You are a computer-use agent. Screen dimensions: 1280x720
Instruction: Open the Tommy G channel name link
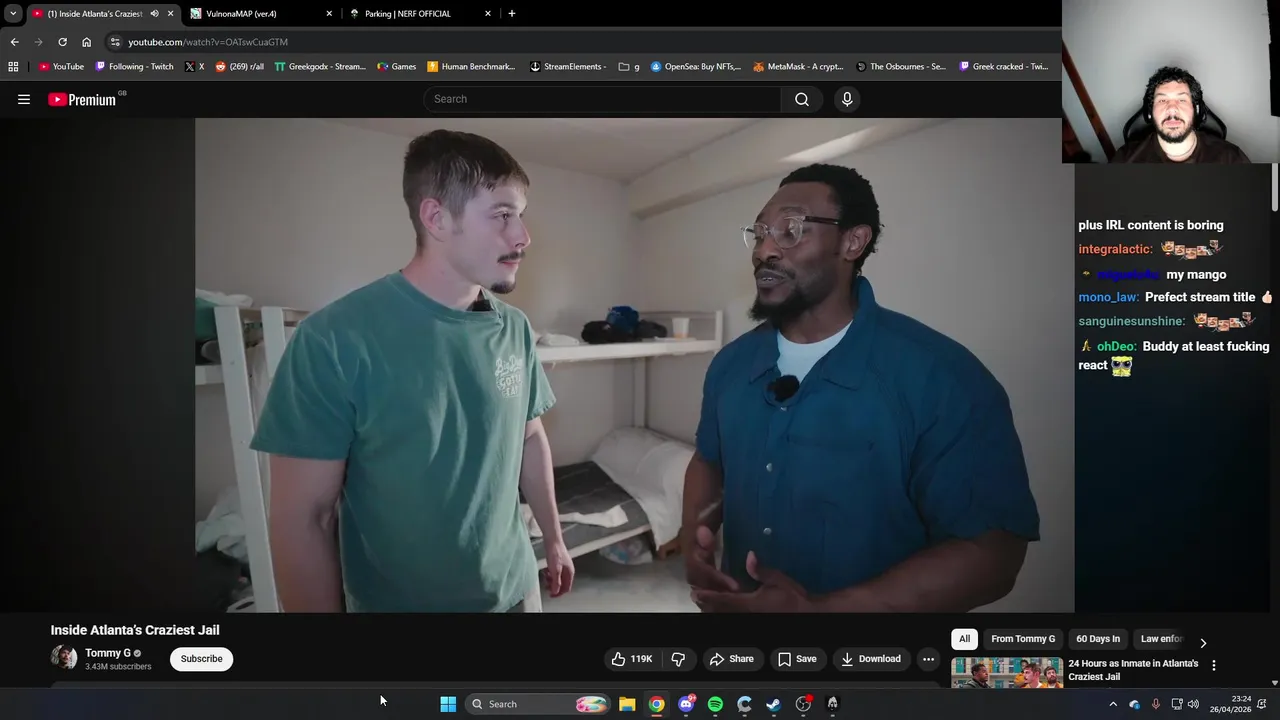point(108,653)
